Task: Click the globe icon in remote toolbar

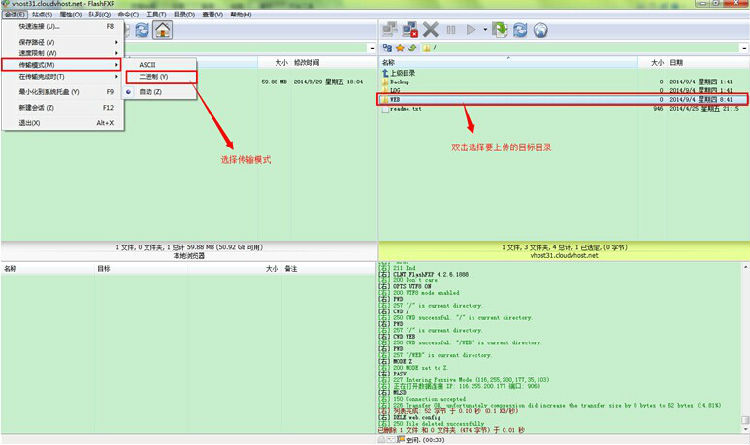Action: [540, 30]
